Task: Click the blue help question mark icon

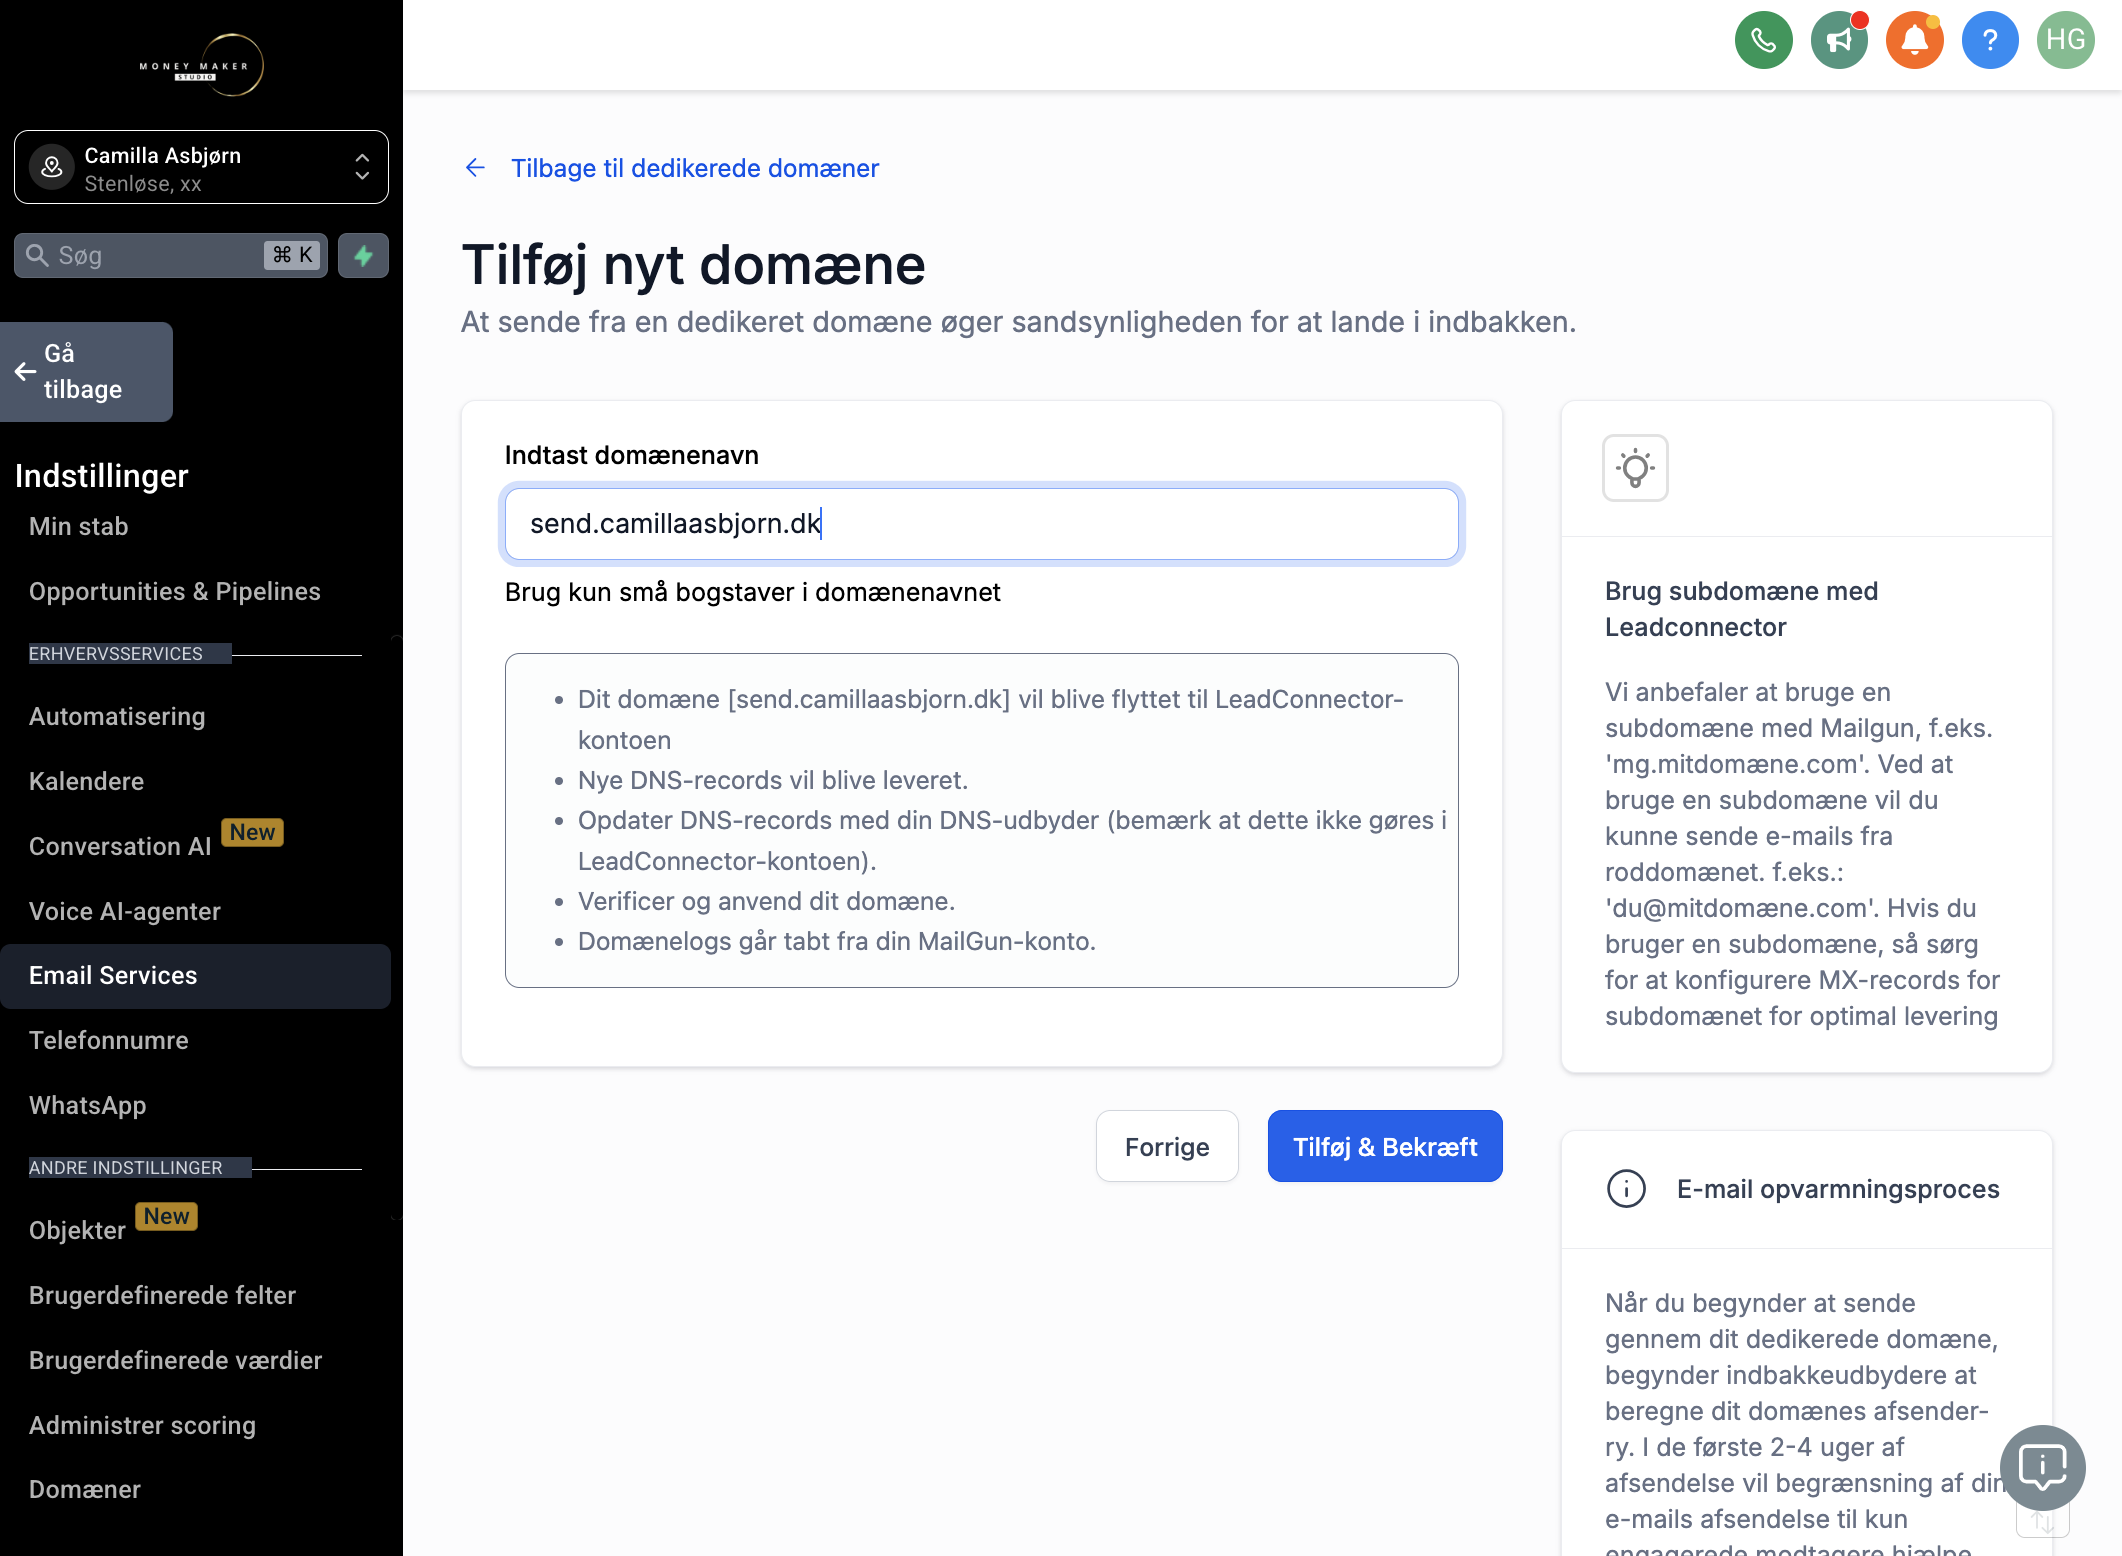Action: tap(1990, 40)
